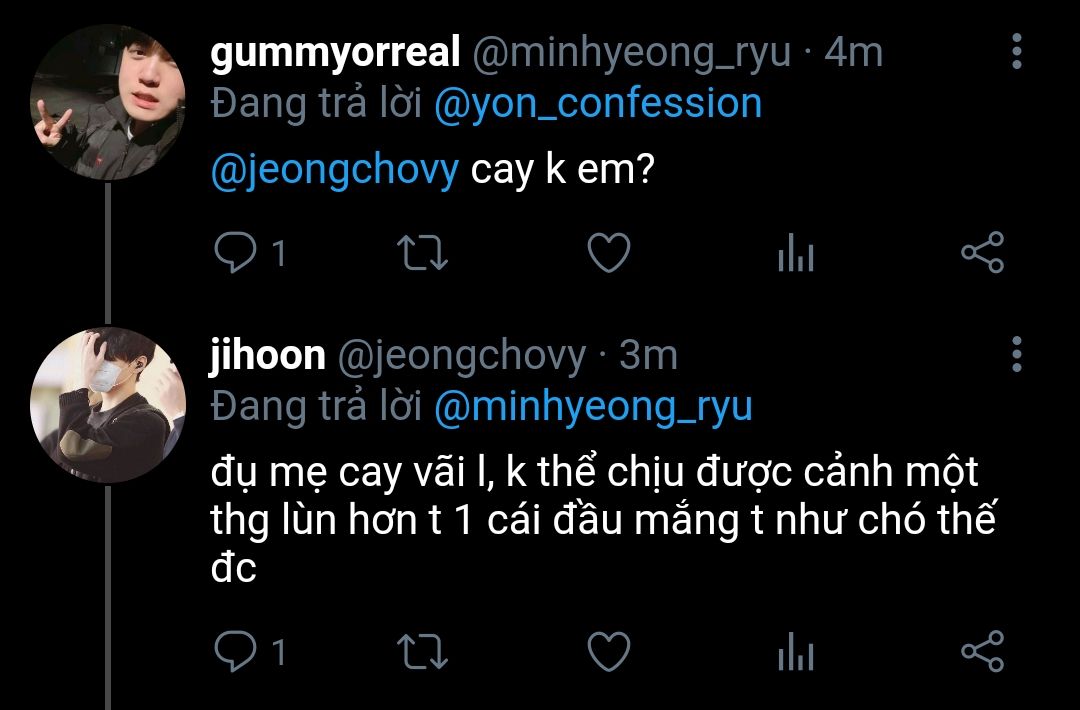The height and width of the screenshot is (710, 1080).
Task: Retweet gummyorreal's tweet
Action: tap(423, 253)
